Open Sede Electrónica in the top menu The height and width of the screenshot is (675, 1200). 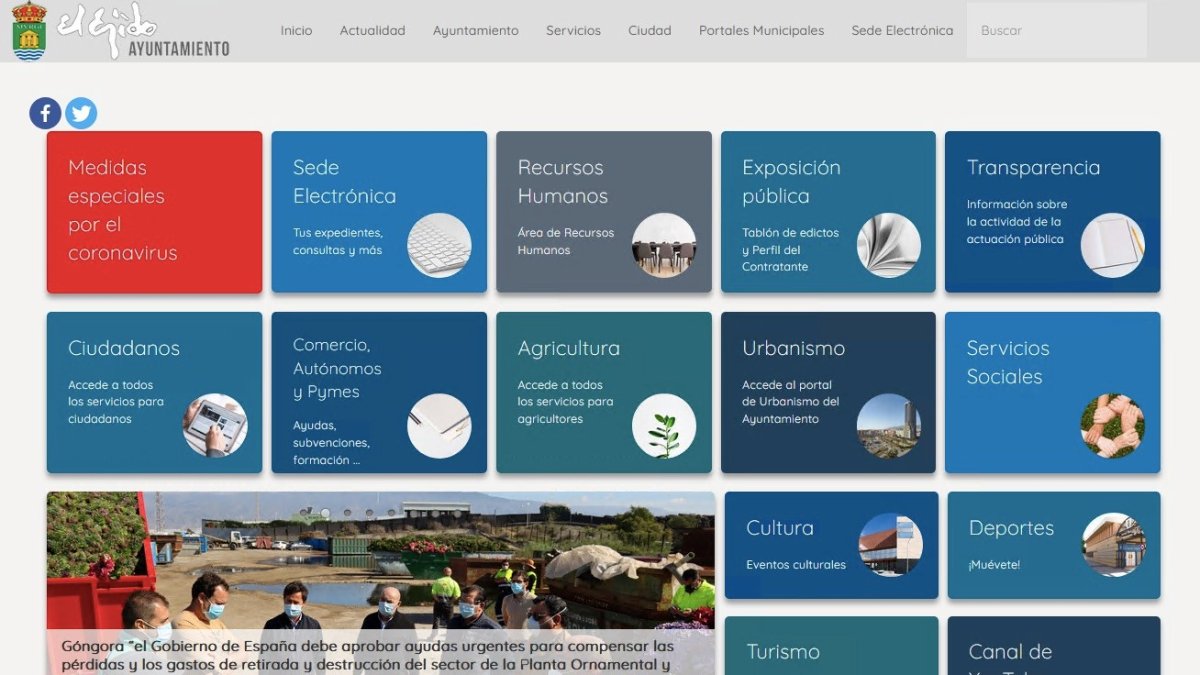point(902,31)
